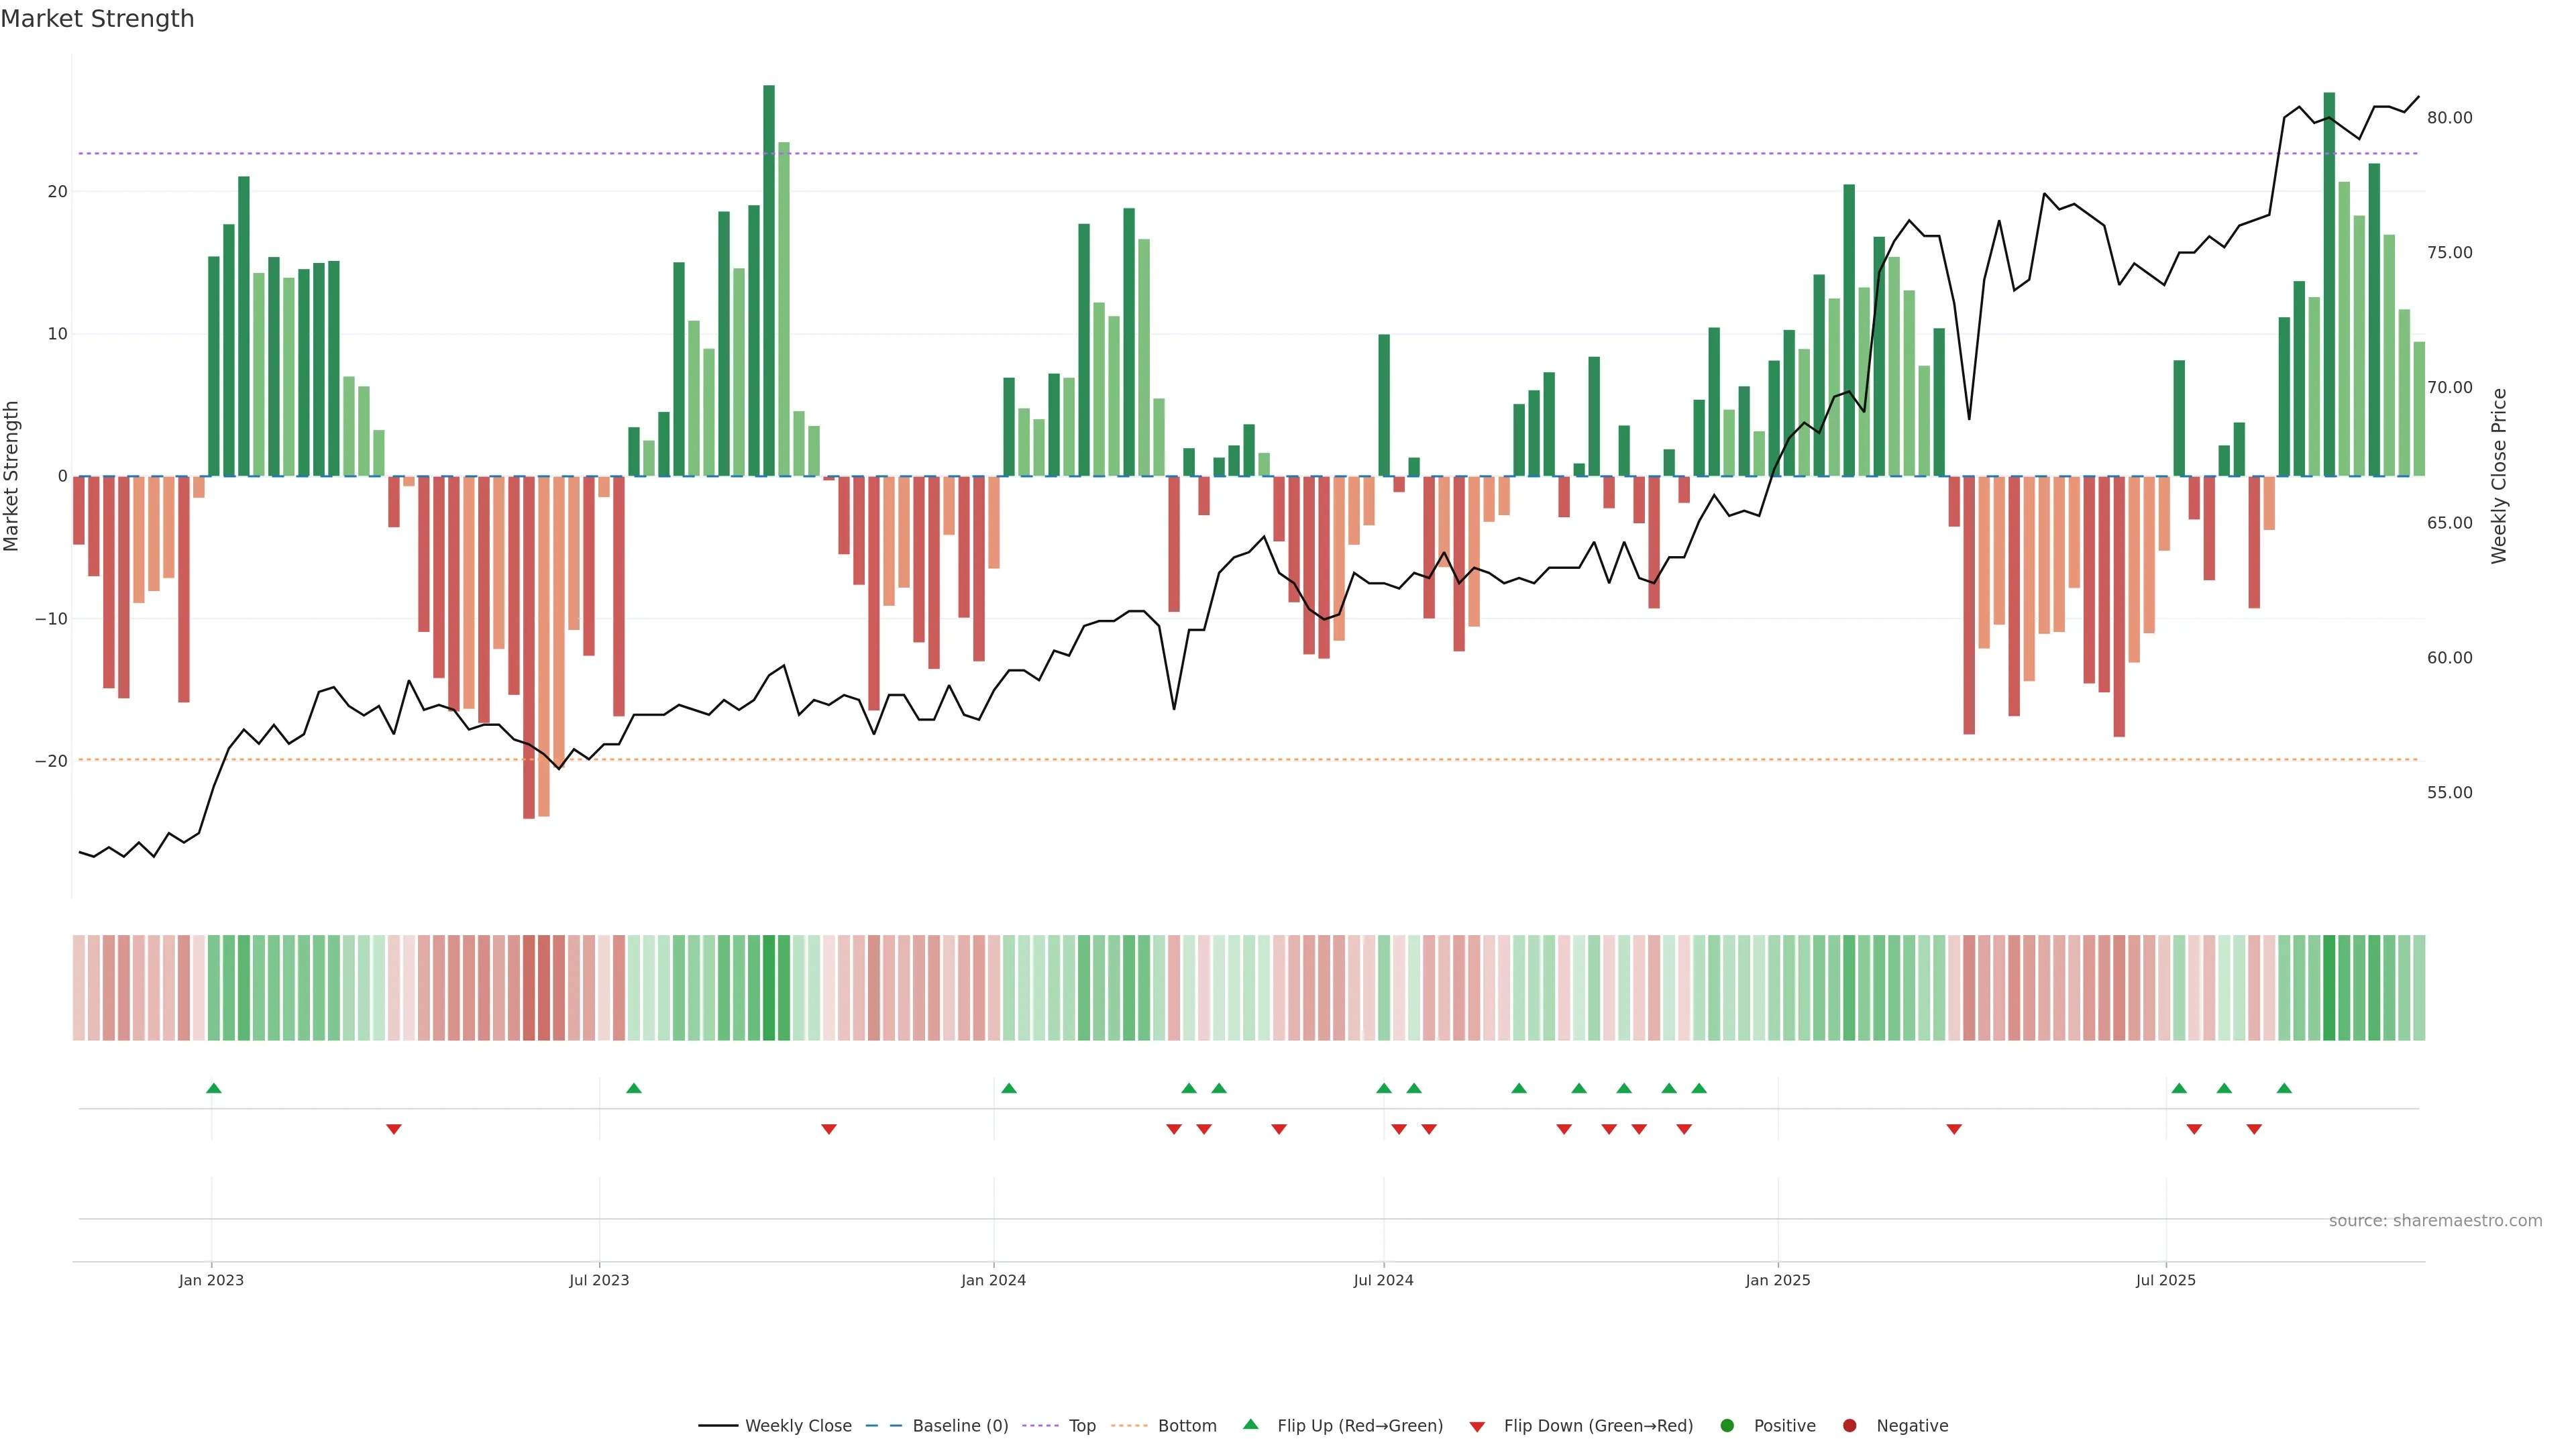2576x1449 pixels.
Task: Click the Negative red circle legend icon
Action: tap(1849, 1426)
